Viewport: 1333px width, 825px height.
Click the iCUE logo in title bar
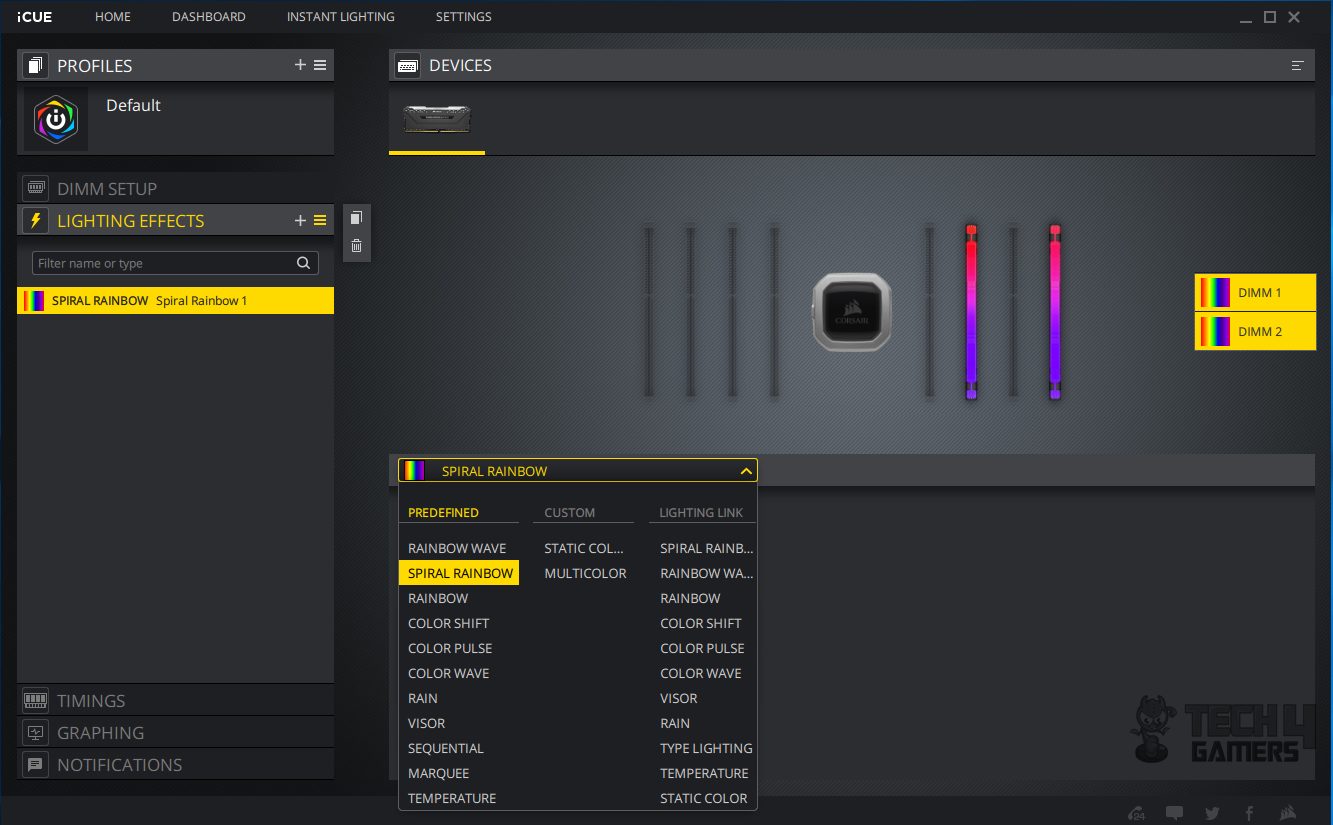click(x=34, y=17)
